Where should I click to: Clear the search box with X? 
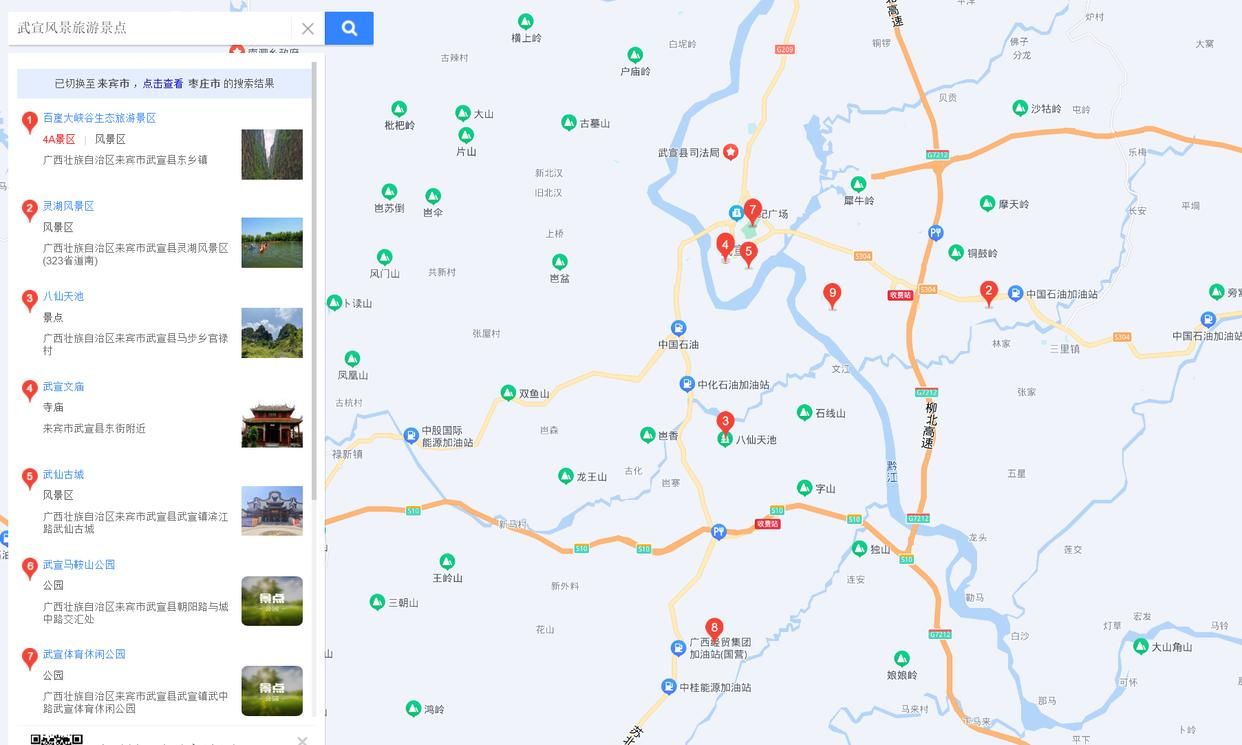pos(308,28)
